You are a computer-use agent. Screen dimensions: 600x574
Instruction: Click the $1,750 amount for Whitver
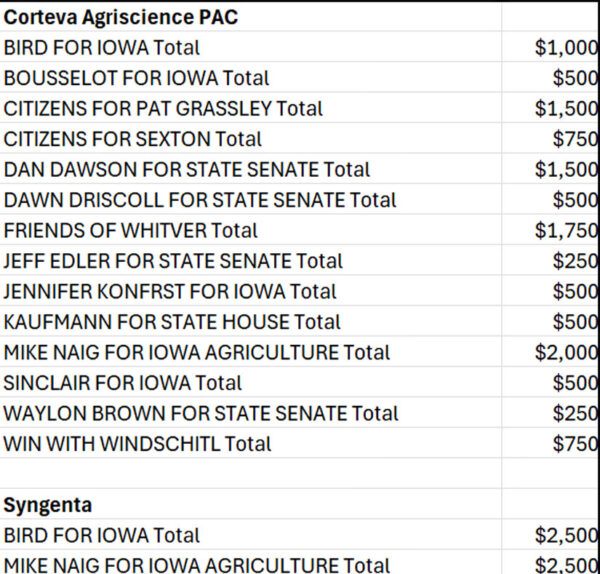tap(566, 231)
